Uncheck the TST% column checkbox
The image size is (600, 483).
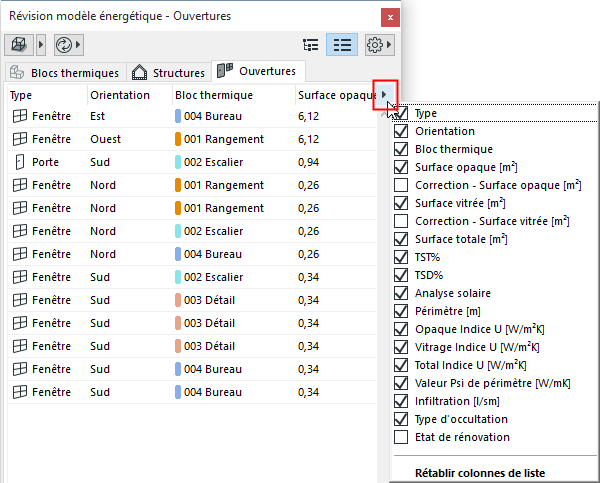click(401, 257)
